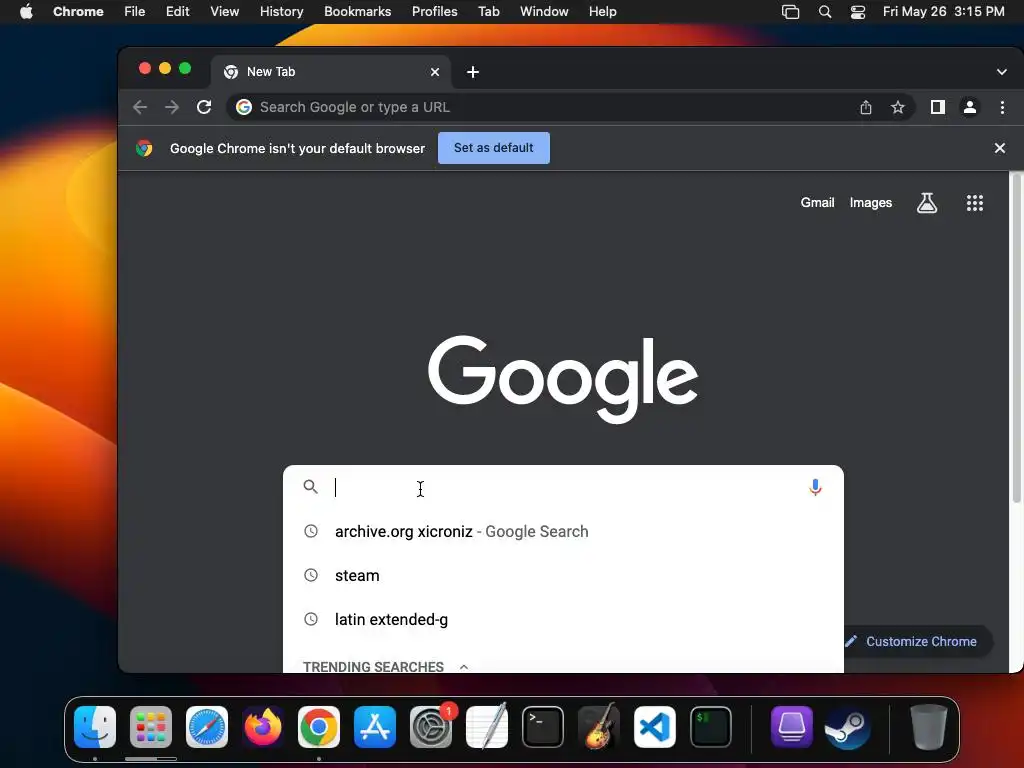Viewport: 1024px width, 768px height.
Task: Click the Stage Manager menu bar icon
Action: pyautogui.click(x=791, y=12)
